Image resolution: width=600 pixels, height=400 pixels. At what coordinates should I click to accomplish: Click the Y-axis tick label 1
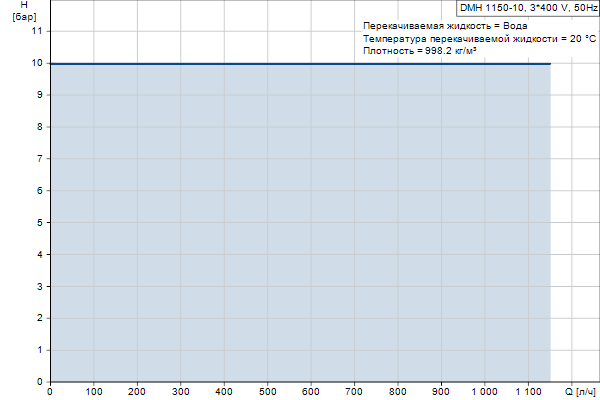tap(40, 349)
